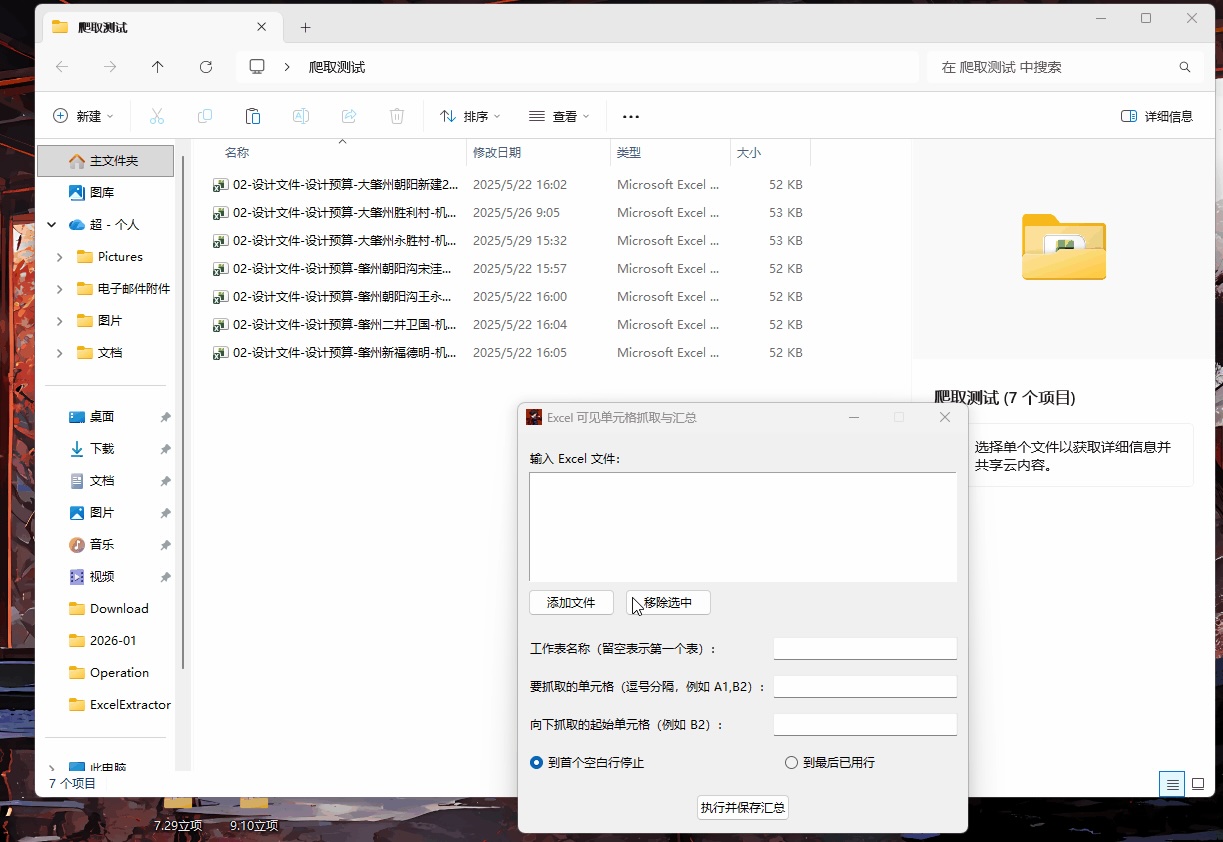Open a new Explorer tab with plus button

point(306,27)
